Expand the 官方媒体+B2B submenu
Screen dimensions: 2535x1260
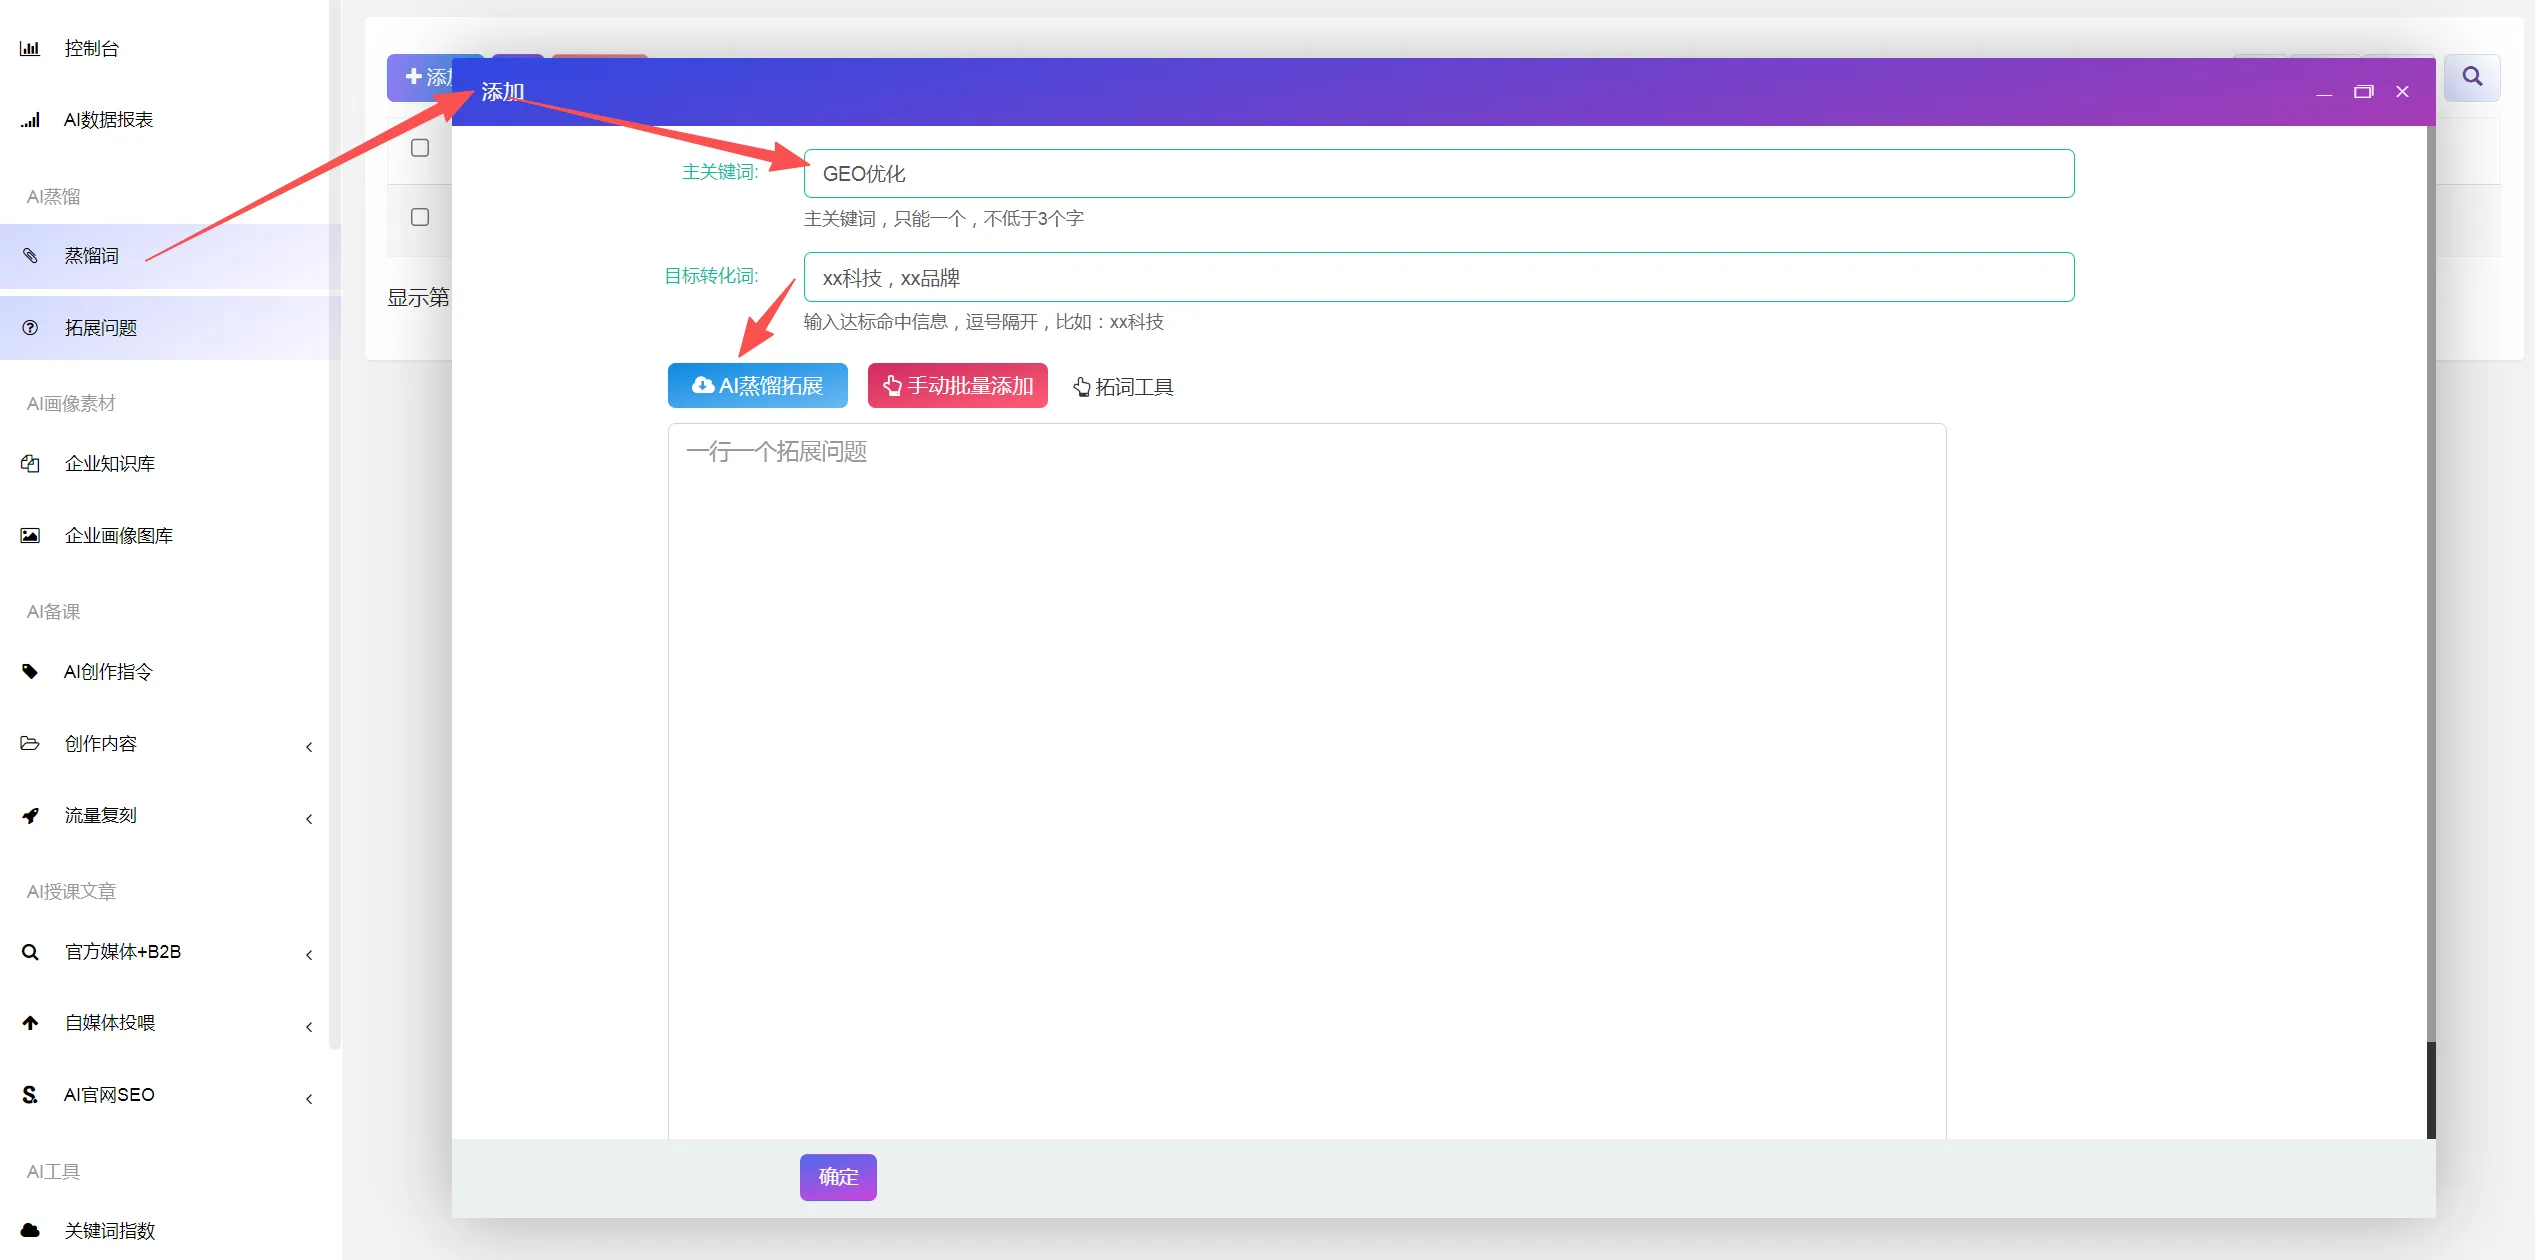309,955
